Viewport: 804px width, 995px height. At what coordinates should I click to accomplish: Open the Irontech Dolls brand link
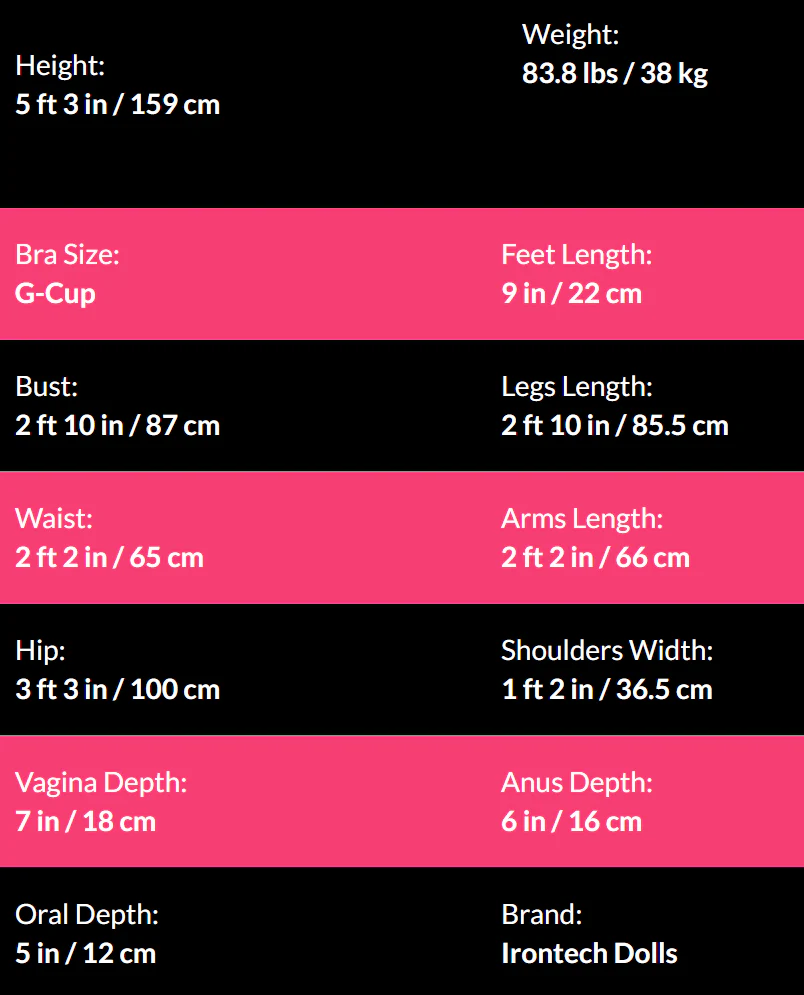tap(589, 954)
